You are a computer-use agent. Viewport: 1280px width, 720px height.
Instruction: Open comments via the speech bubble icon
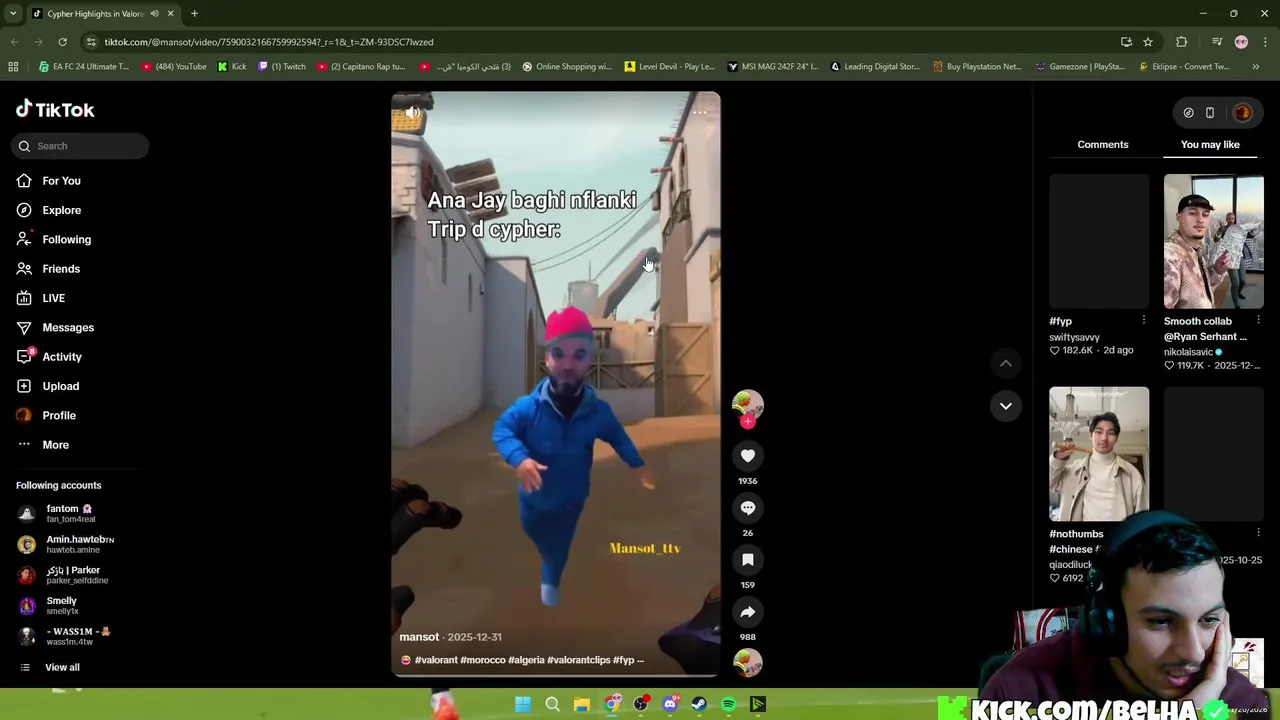click(748, 508)
